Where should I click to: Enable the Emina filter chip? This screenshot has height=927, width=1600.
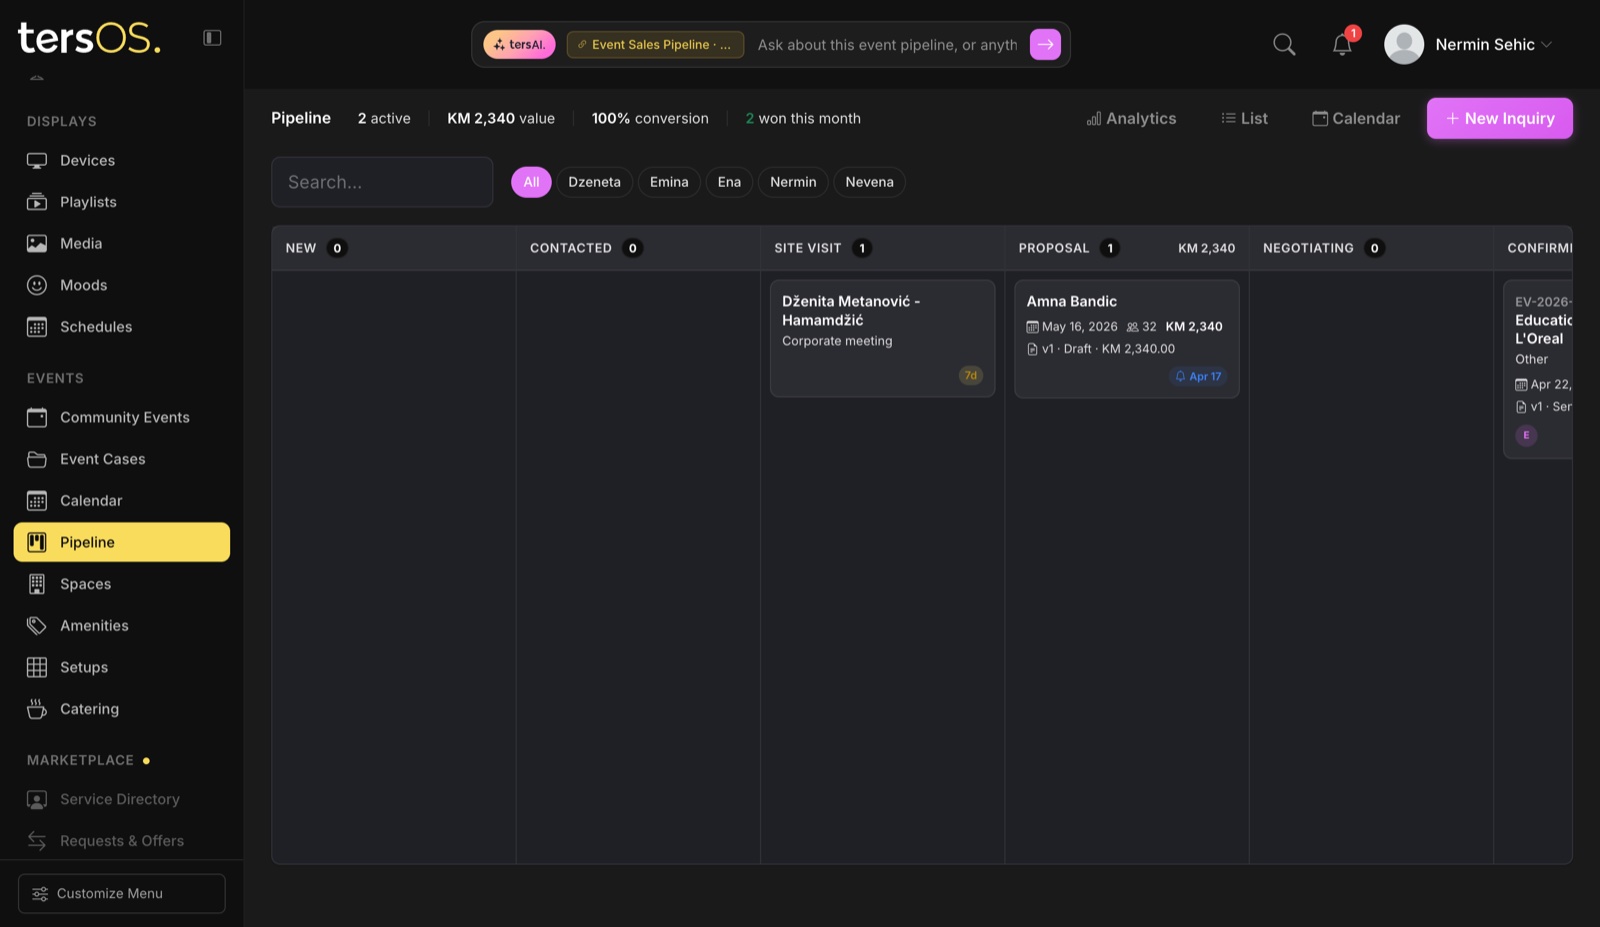[668, 182]
